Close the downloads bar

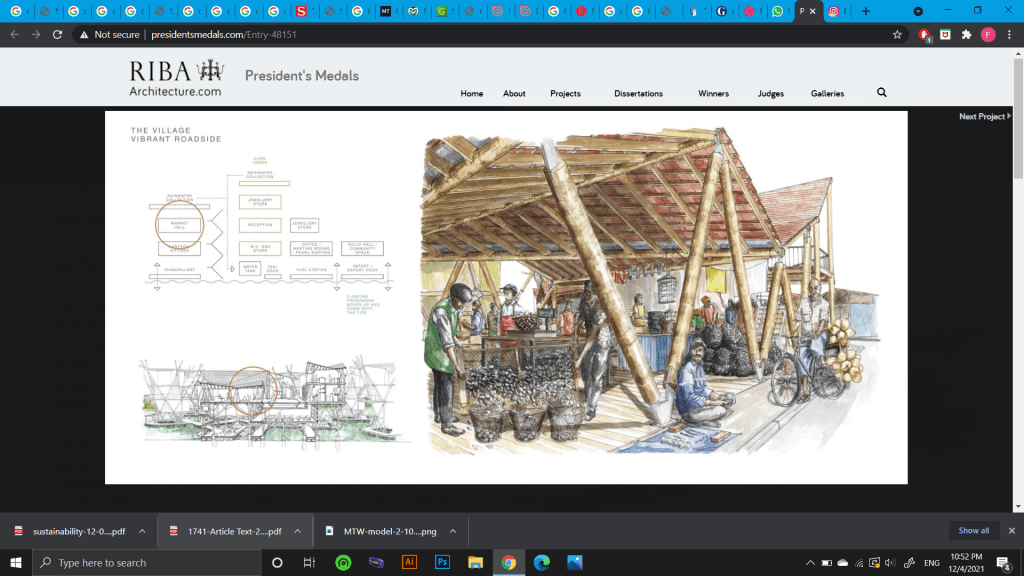click(x=1011, y=531)
